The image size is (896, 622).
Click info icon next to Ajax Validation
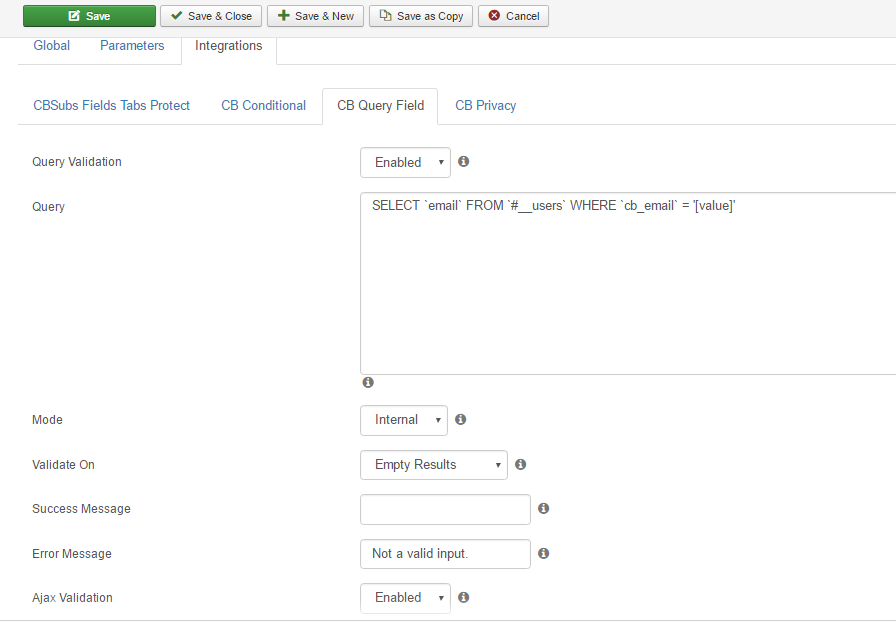click(x=463, y=597)
